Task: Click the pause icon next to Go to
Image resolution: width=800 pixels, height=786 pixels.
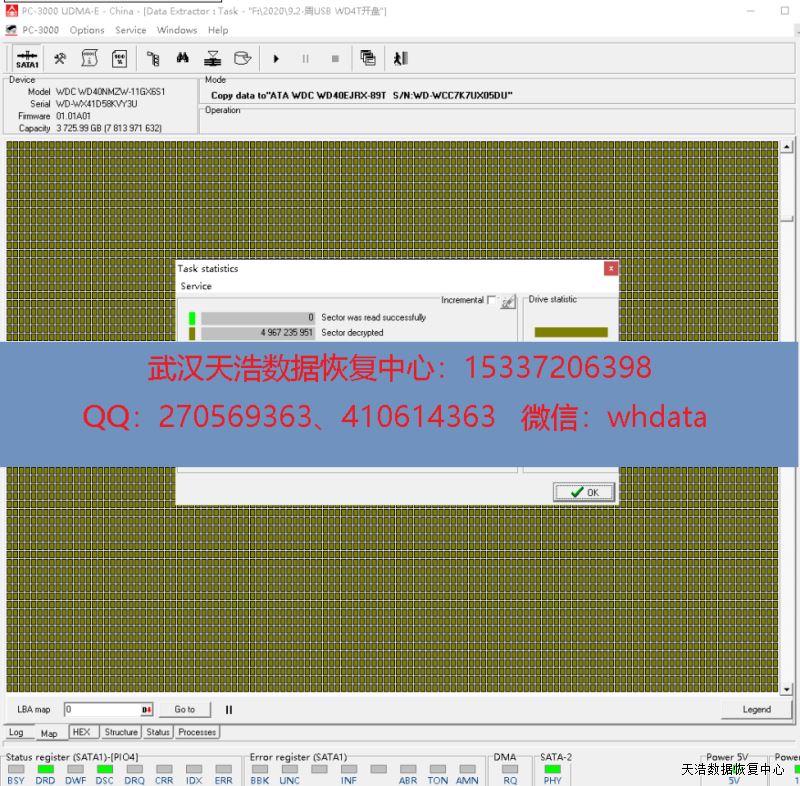Action: [229, 709]
